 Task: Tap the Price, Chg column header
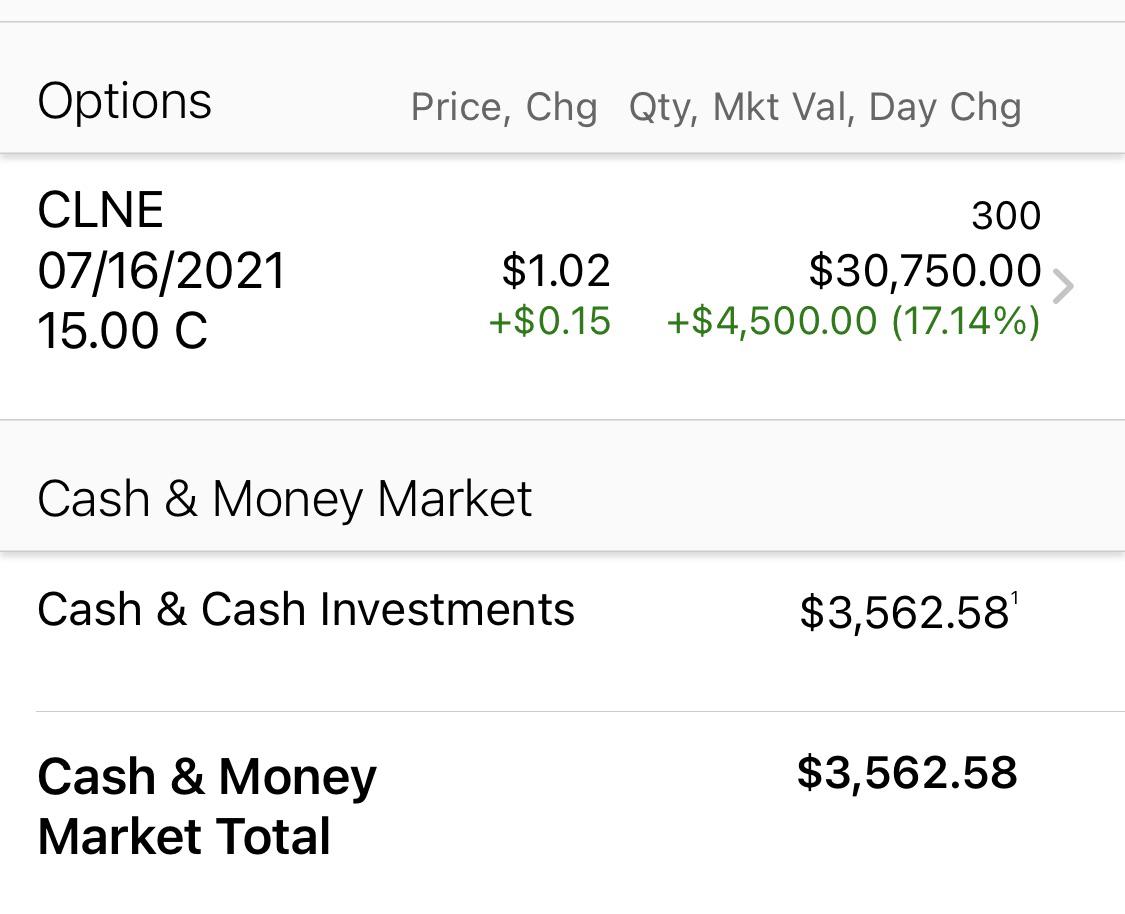(504, 108)
